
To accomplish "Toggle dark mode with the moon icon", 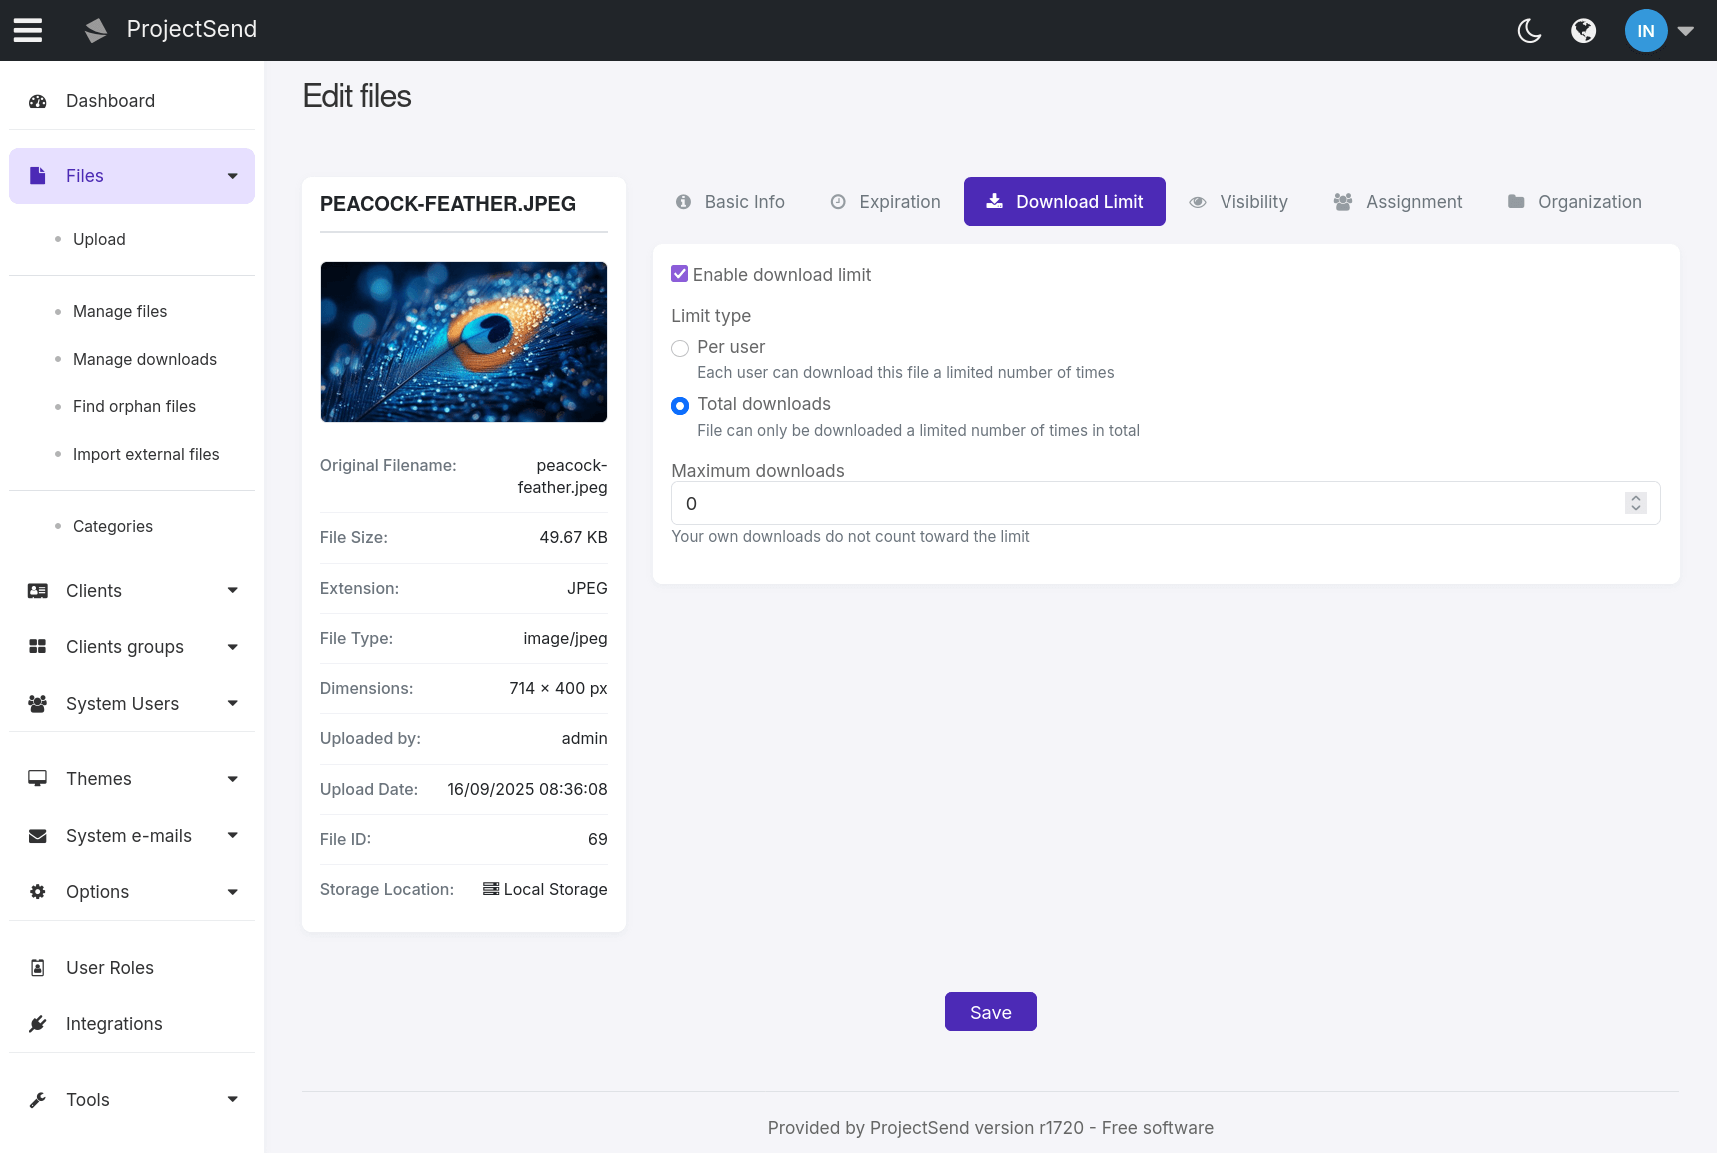I will point(1529,30).
